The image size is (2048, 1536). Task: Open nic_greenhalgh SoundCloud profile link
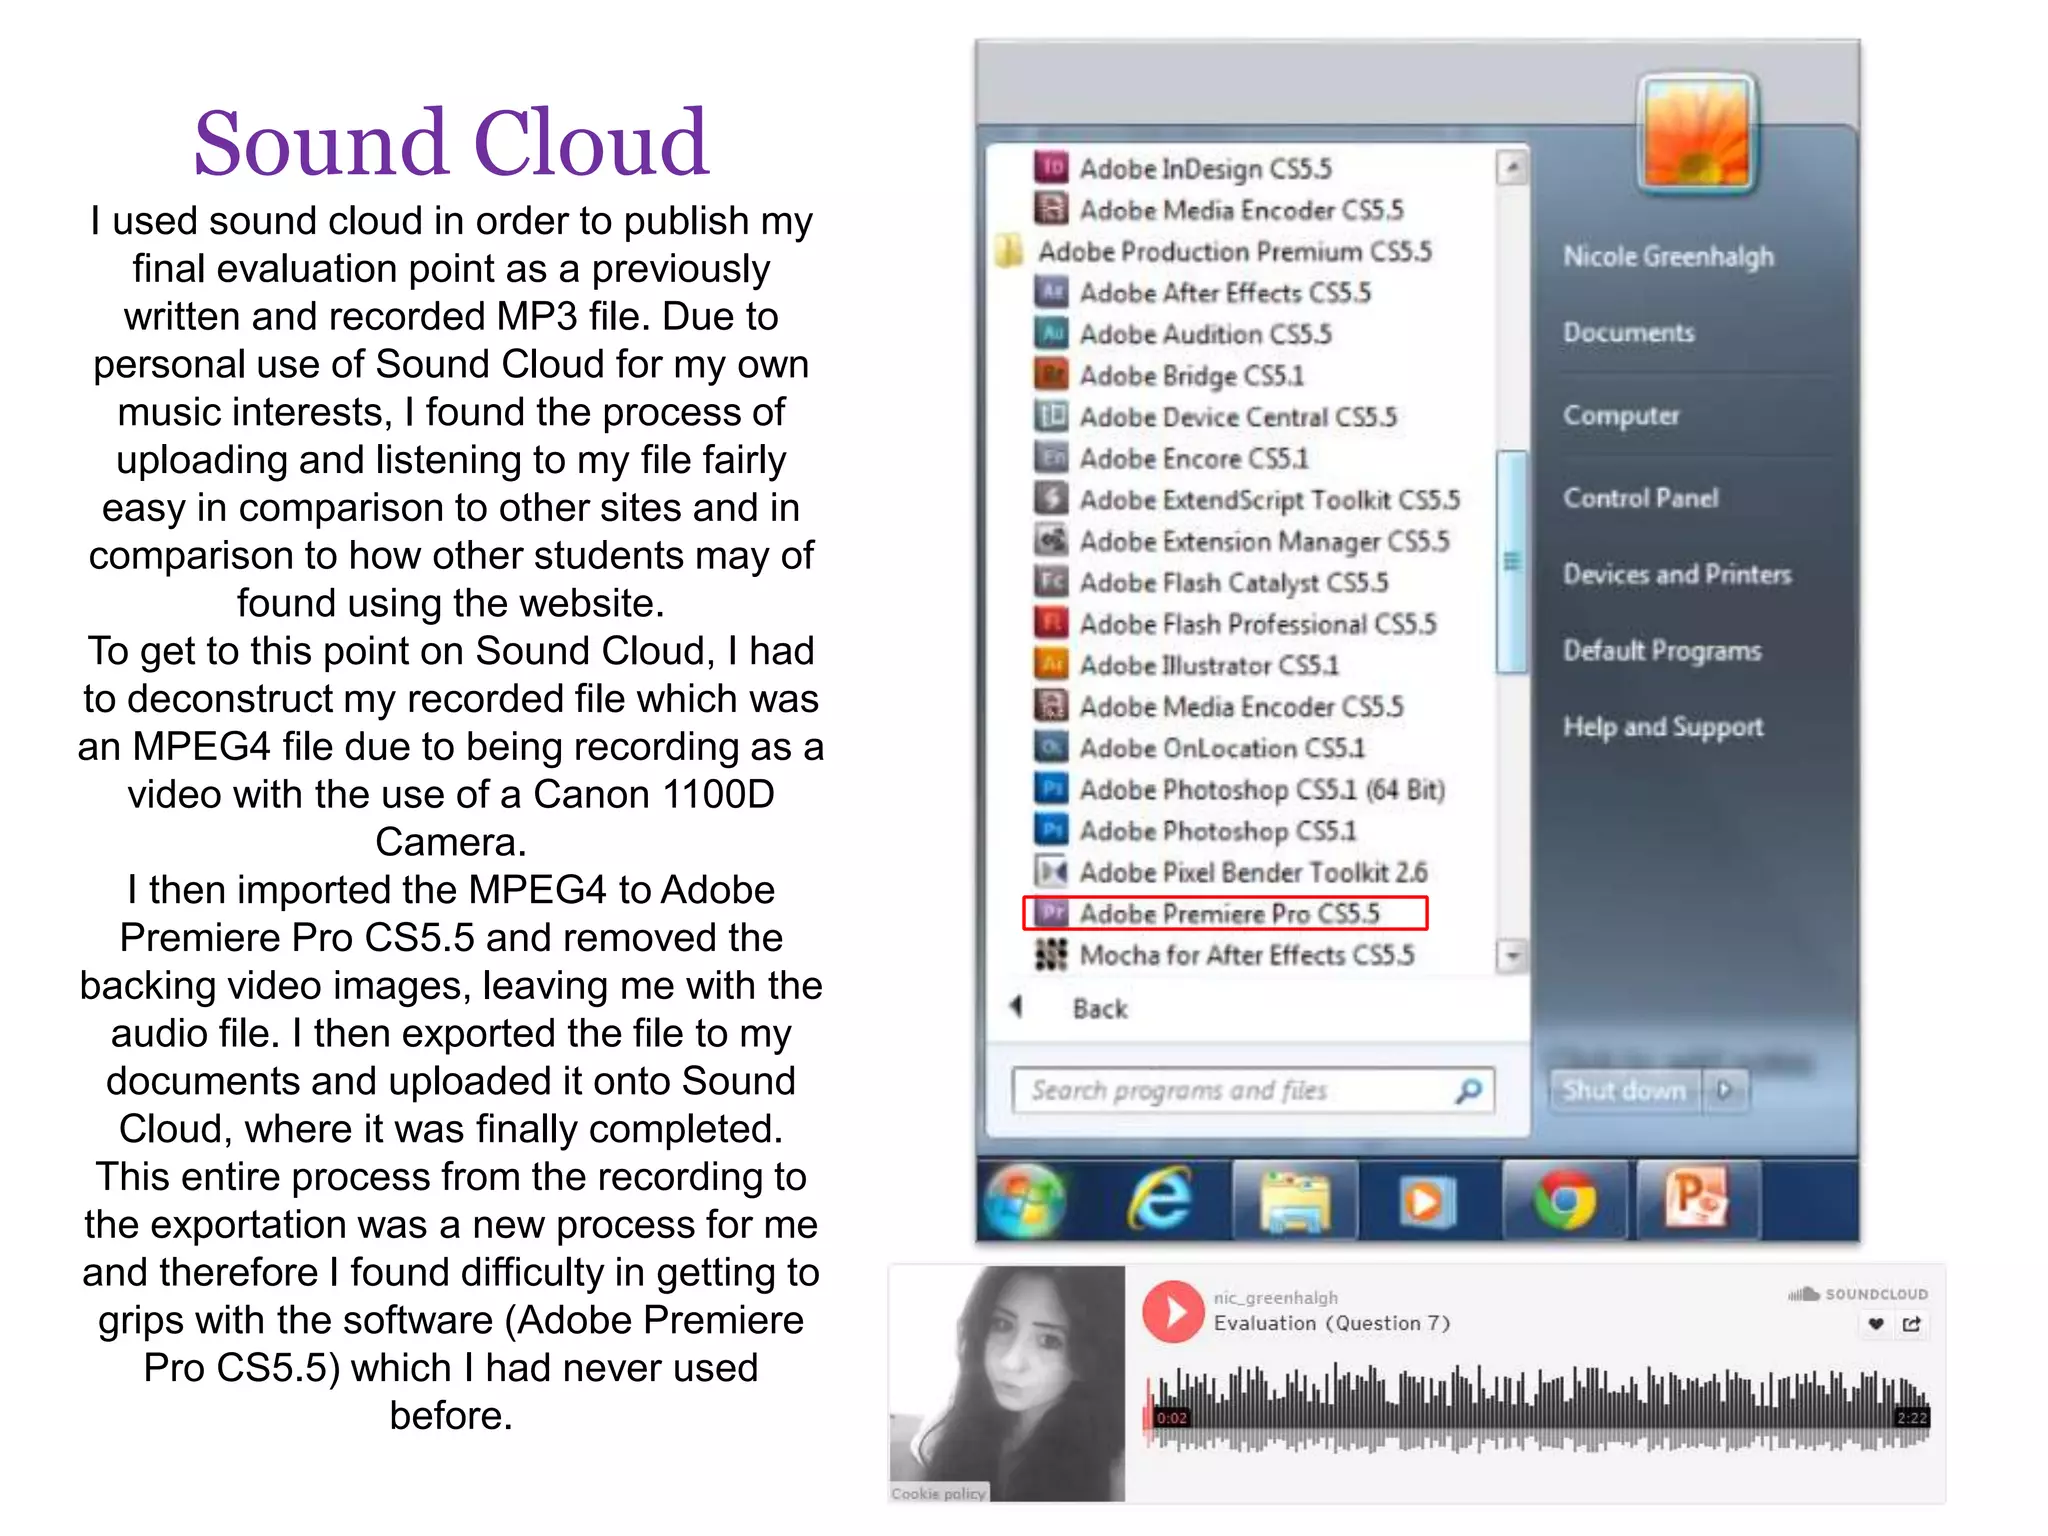(x=1275, y=1297)
